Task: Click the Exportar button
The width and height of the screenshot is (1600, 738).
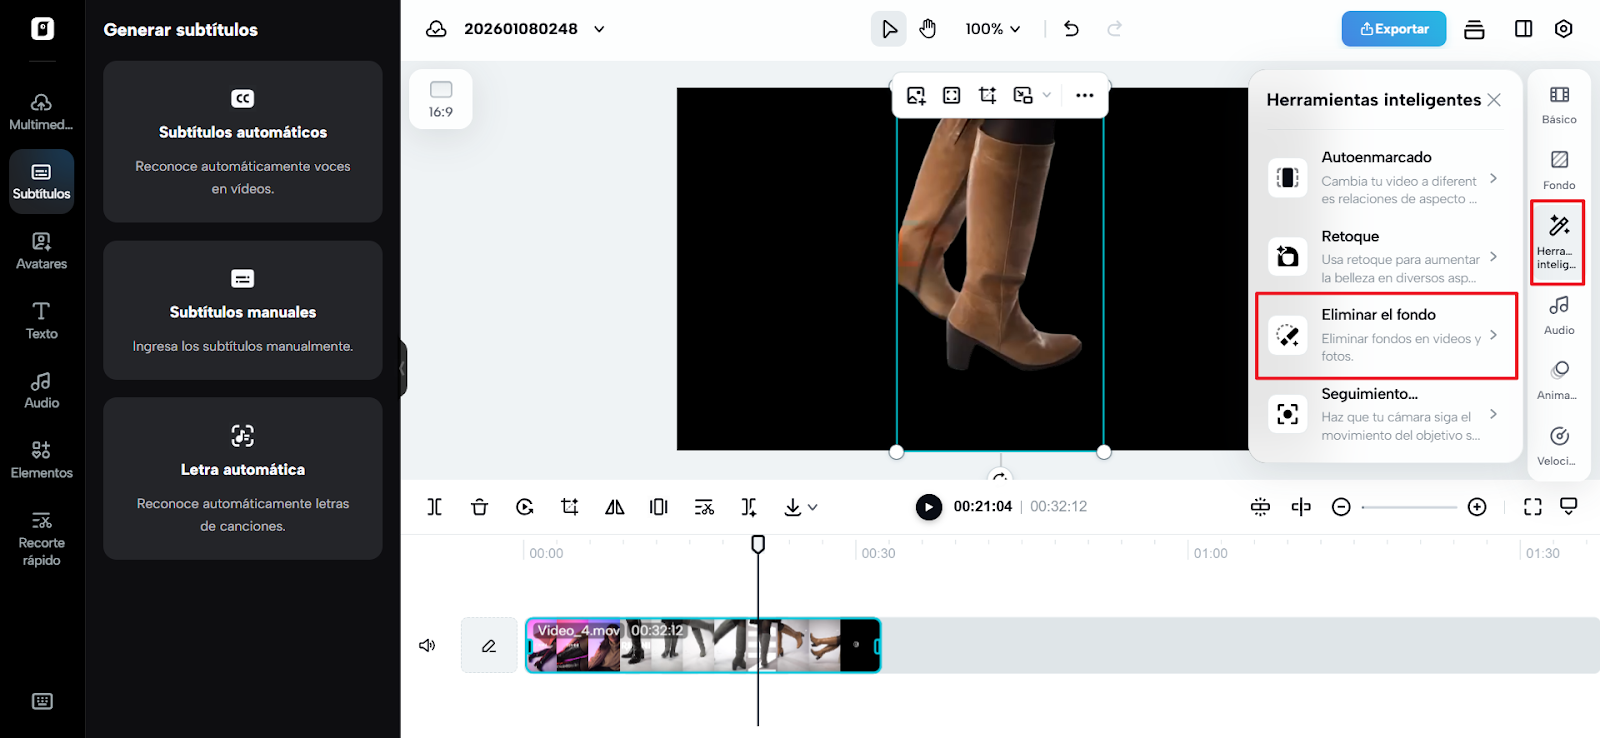Action: tap(1393, 29)
